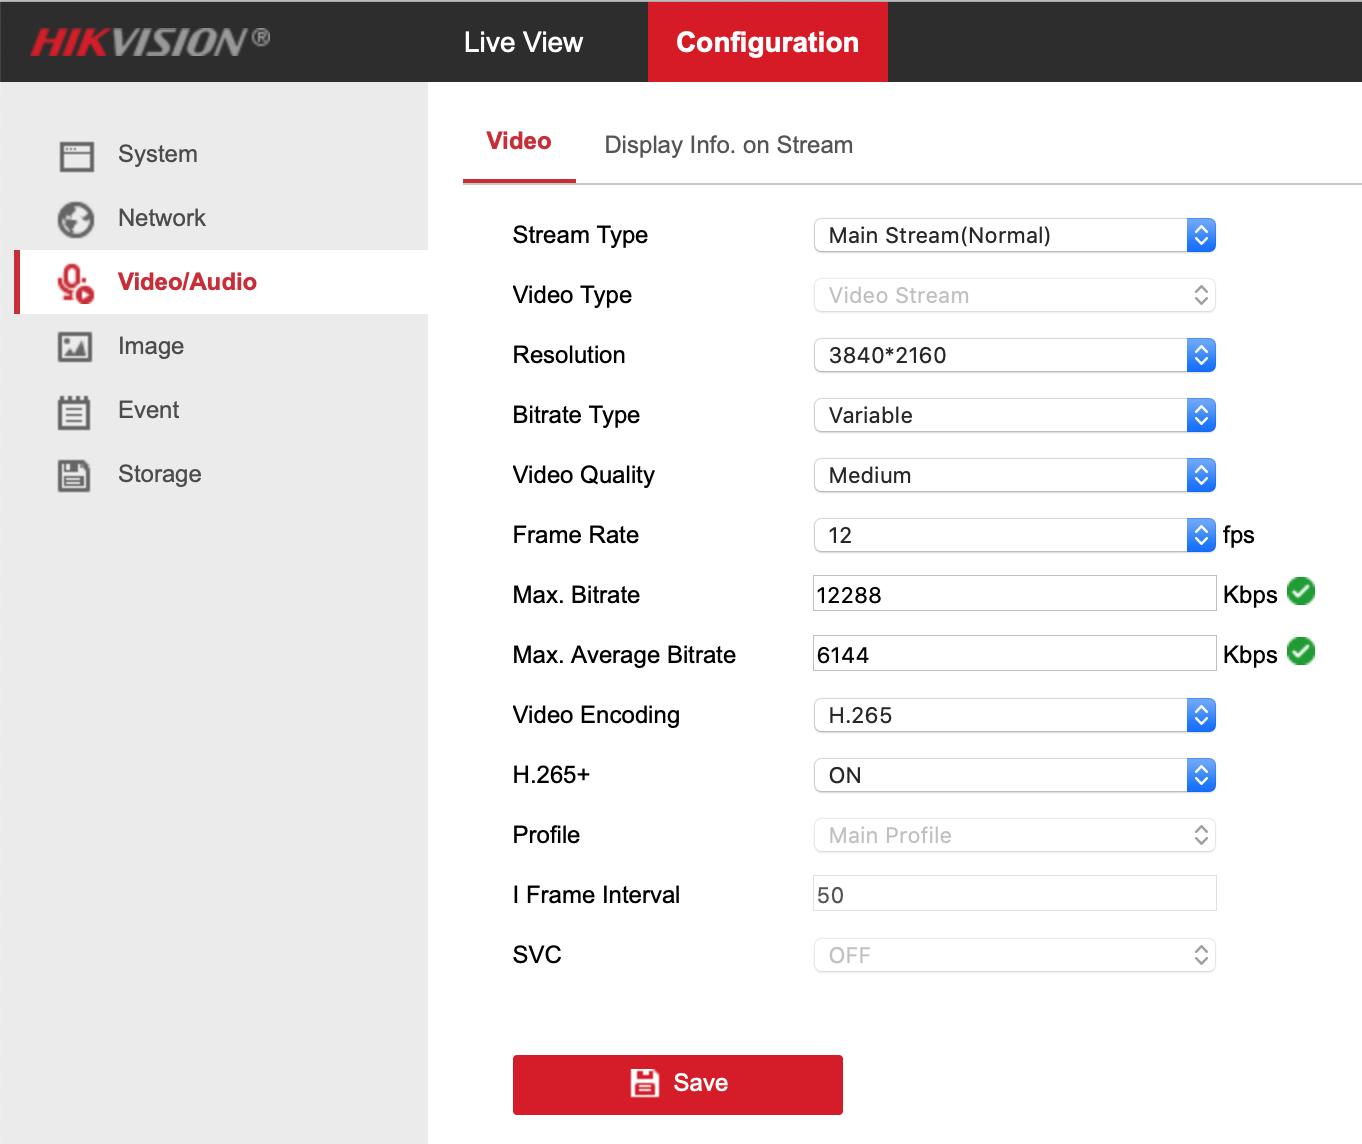1362x1144 pixels.
Task: Click green checkmark beside Max. Average Bitrate
Action: [1300, 652]
